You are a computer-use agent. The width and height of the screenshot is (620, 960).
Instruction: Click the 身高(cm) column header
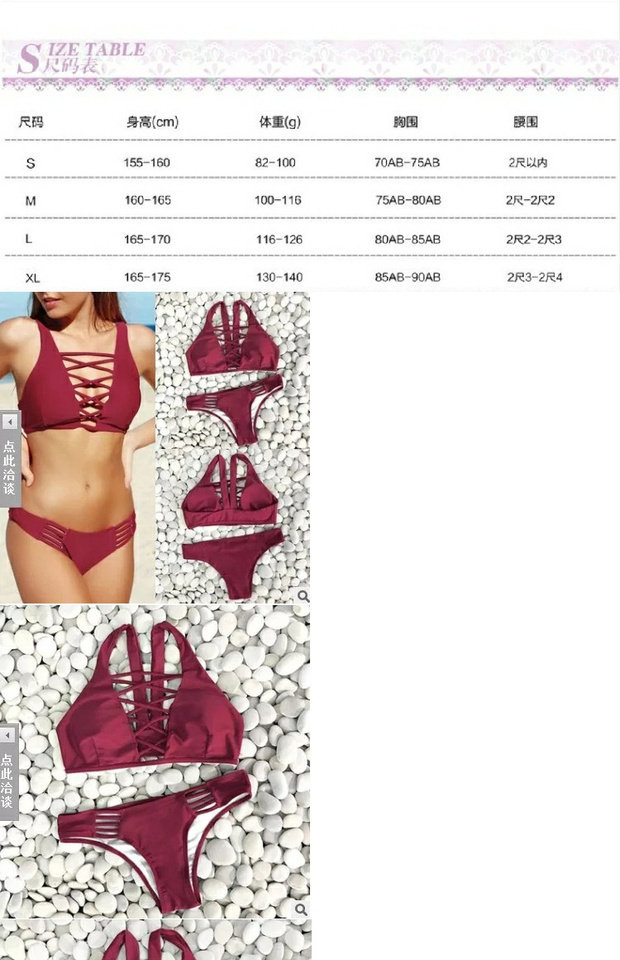click(152, 122)
